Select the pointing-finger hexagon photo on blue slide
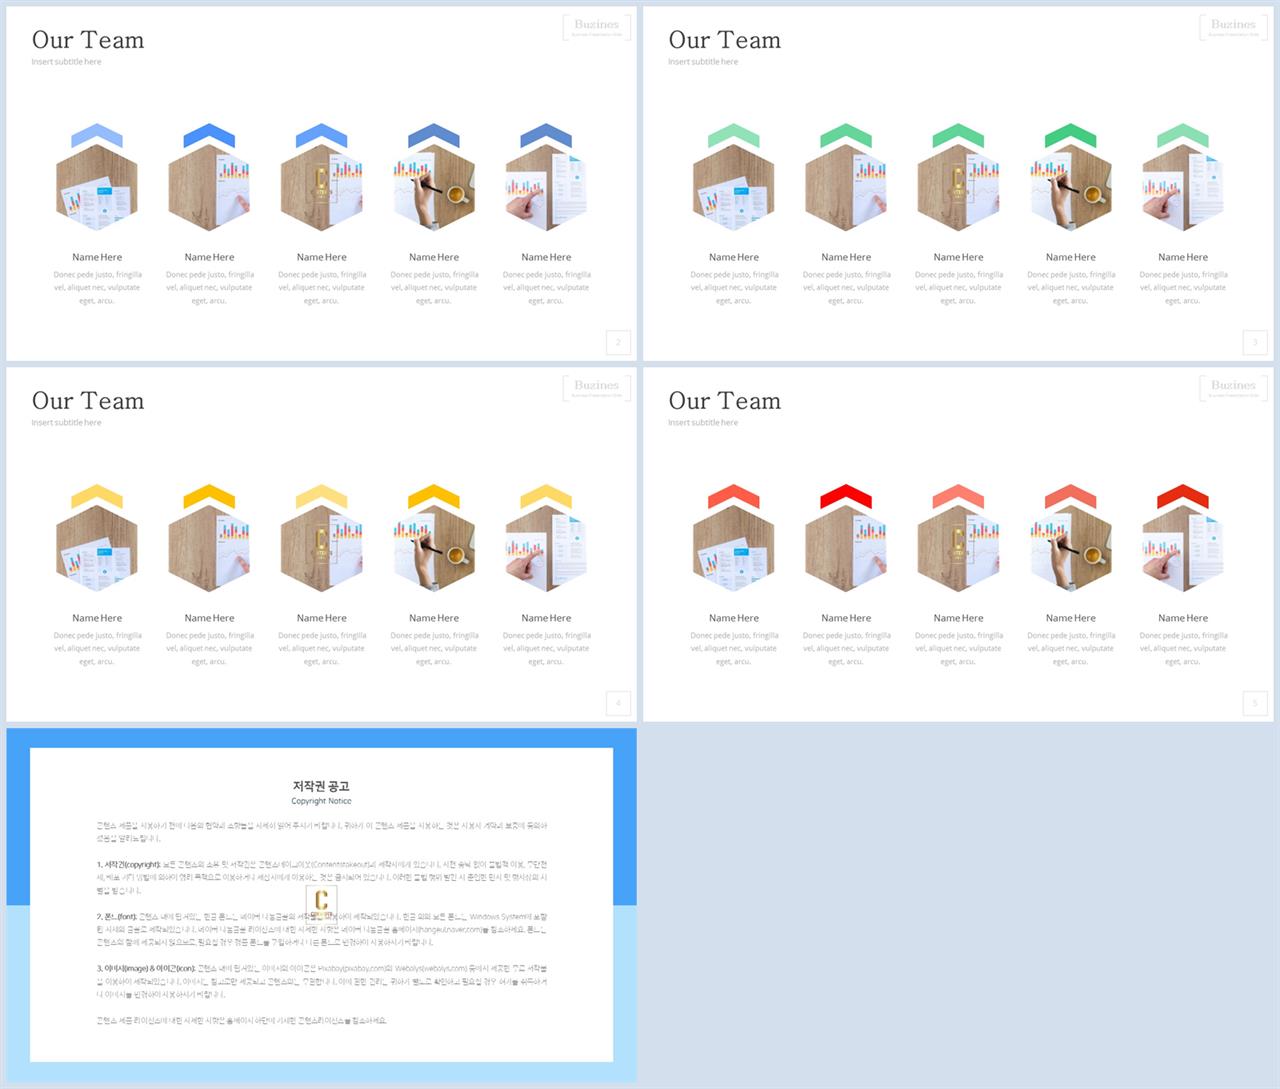Viewport: 1280px width, 1089px height. [x=546, y=187]
